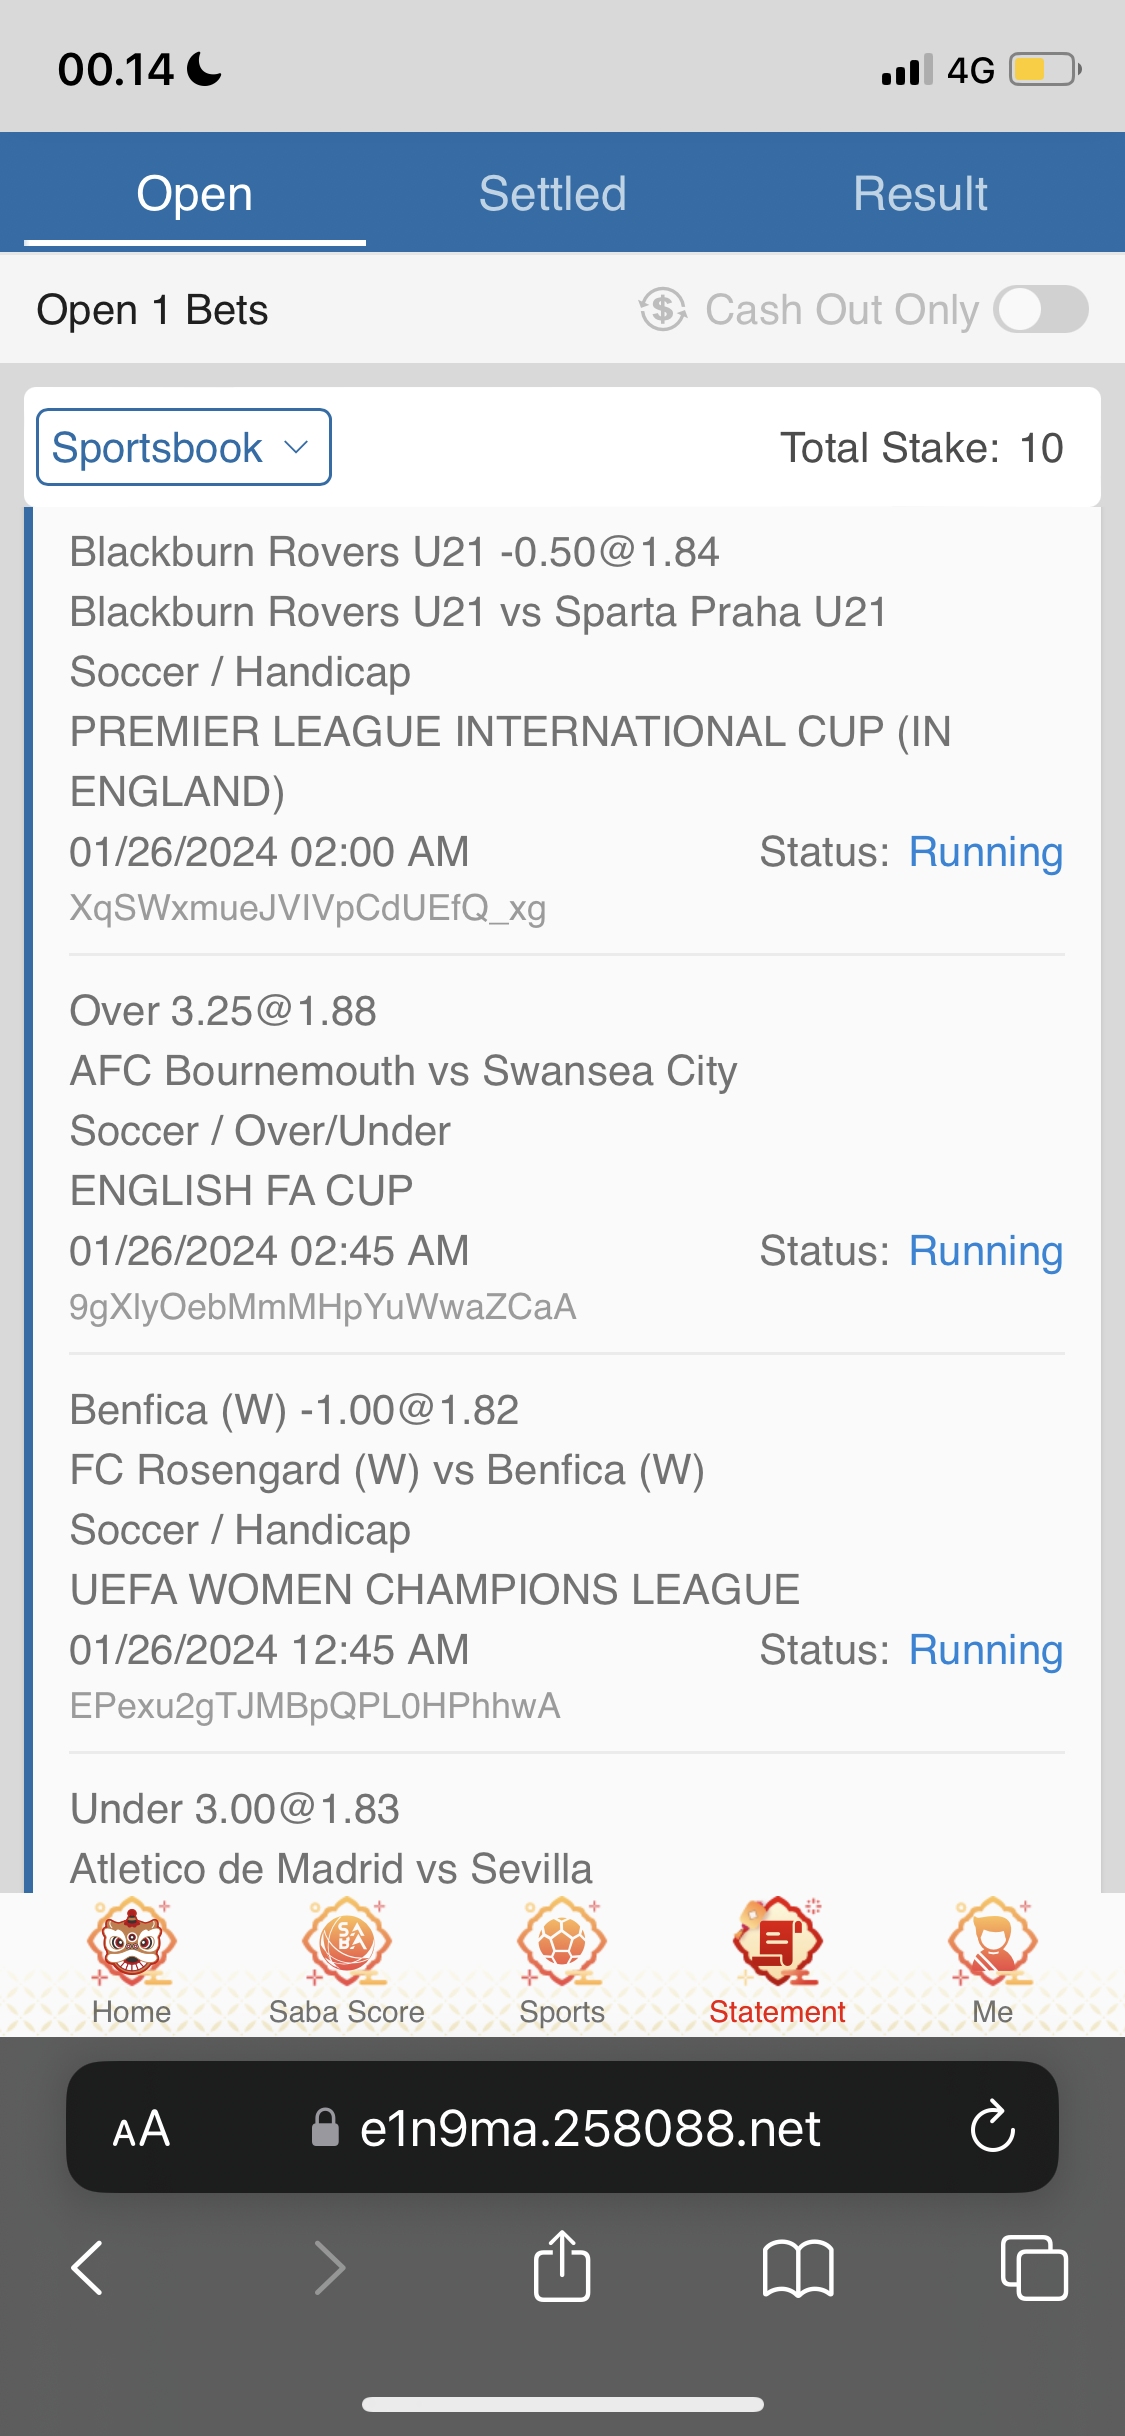
Task: Select the Open bets tab
Action: coord(195,193)
